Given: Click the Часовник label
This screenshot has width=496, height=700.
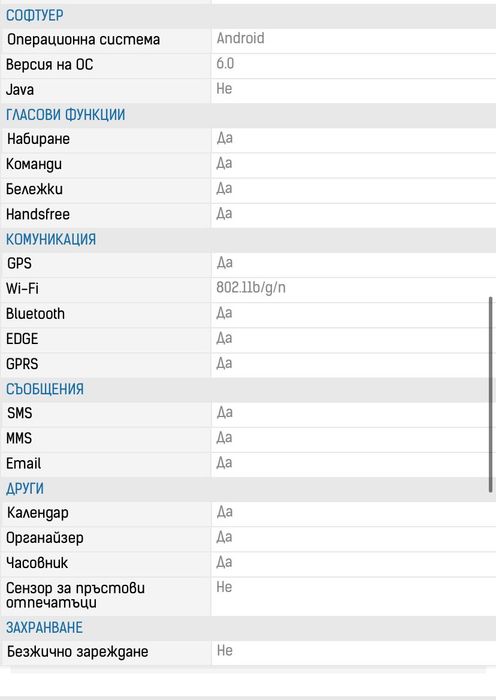Looking at the screenshot, I should (x=37, y=563).
